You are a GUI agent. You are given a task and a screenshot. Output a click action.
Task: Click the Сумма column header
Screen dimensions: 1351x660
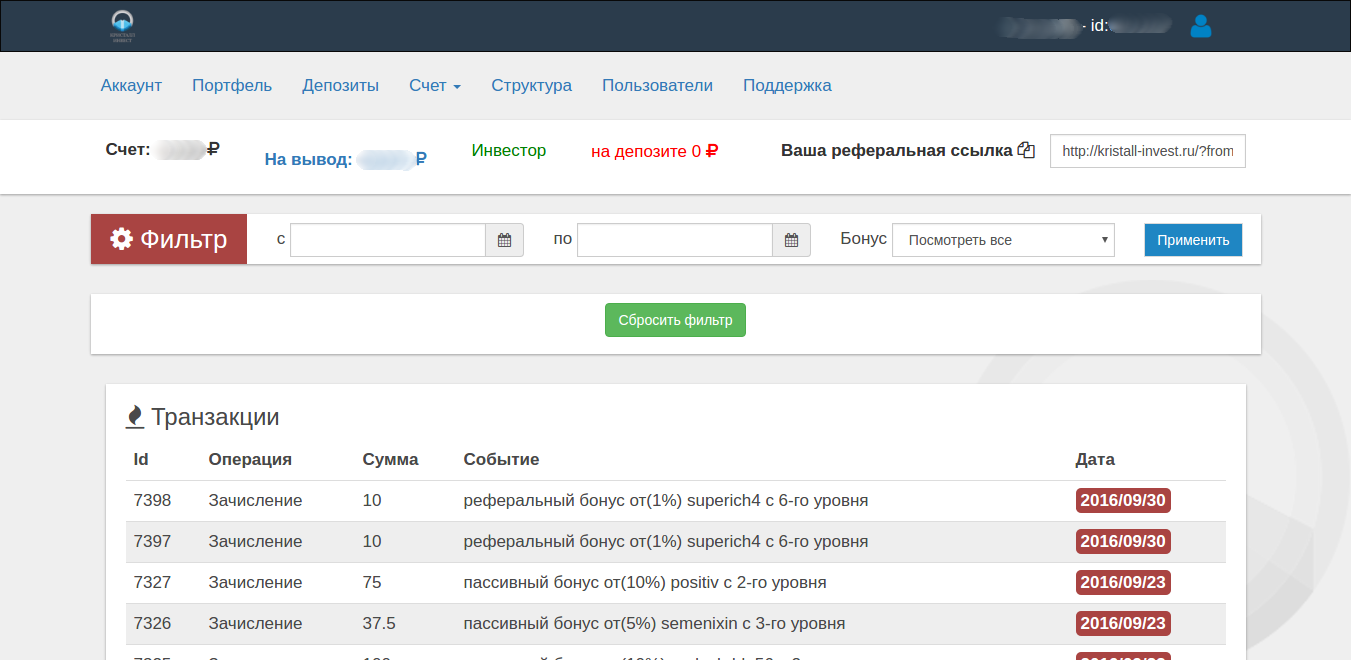pos(390,460)
